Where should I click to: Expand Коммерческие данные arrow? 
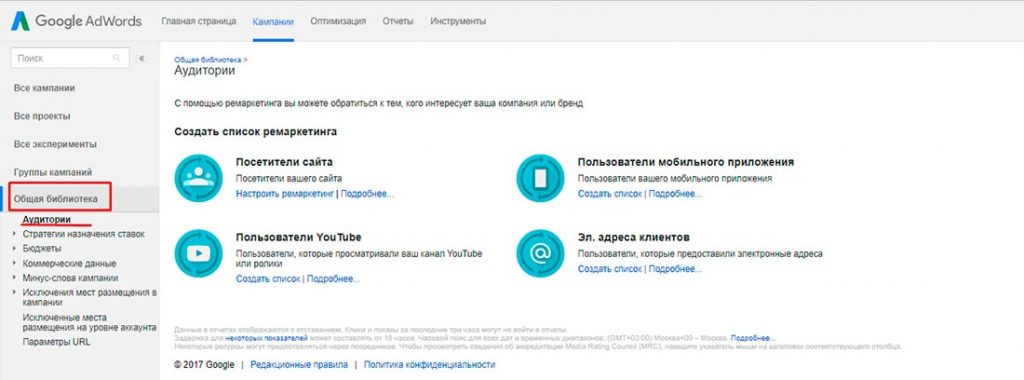click(x=14, y=263)
